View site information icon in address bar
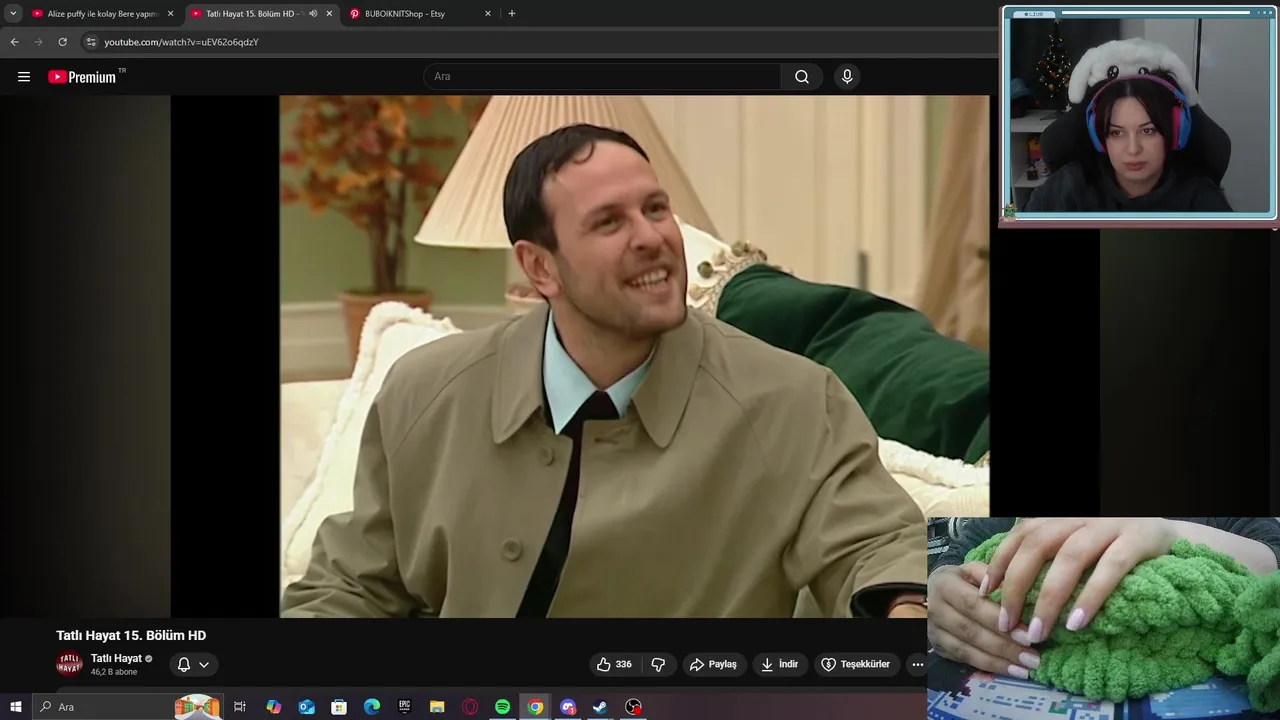Screen dimensions: 1280x720 pyautogui.click(x=91, y=42)
